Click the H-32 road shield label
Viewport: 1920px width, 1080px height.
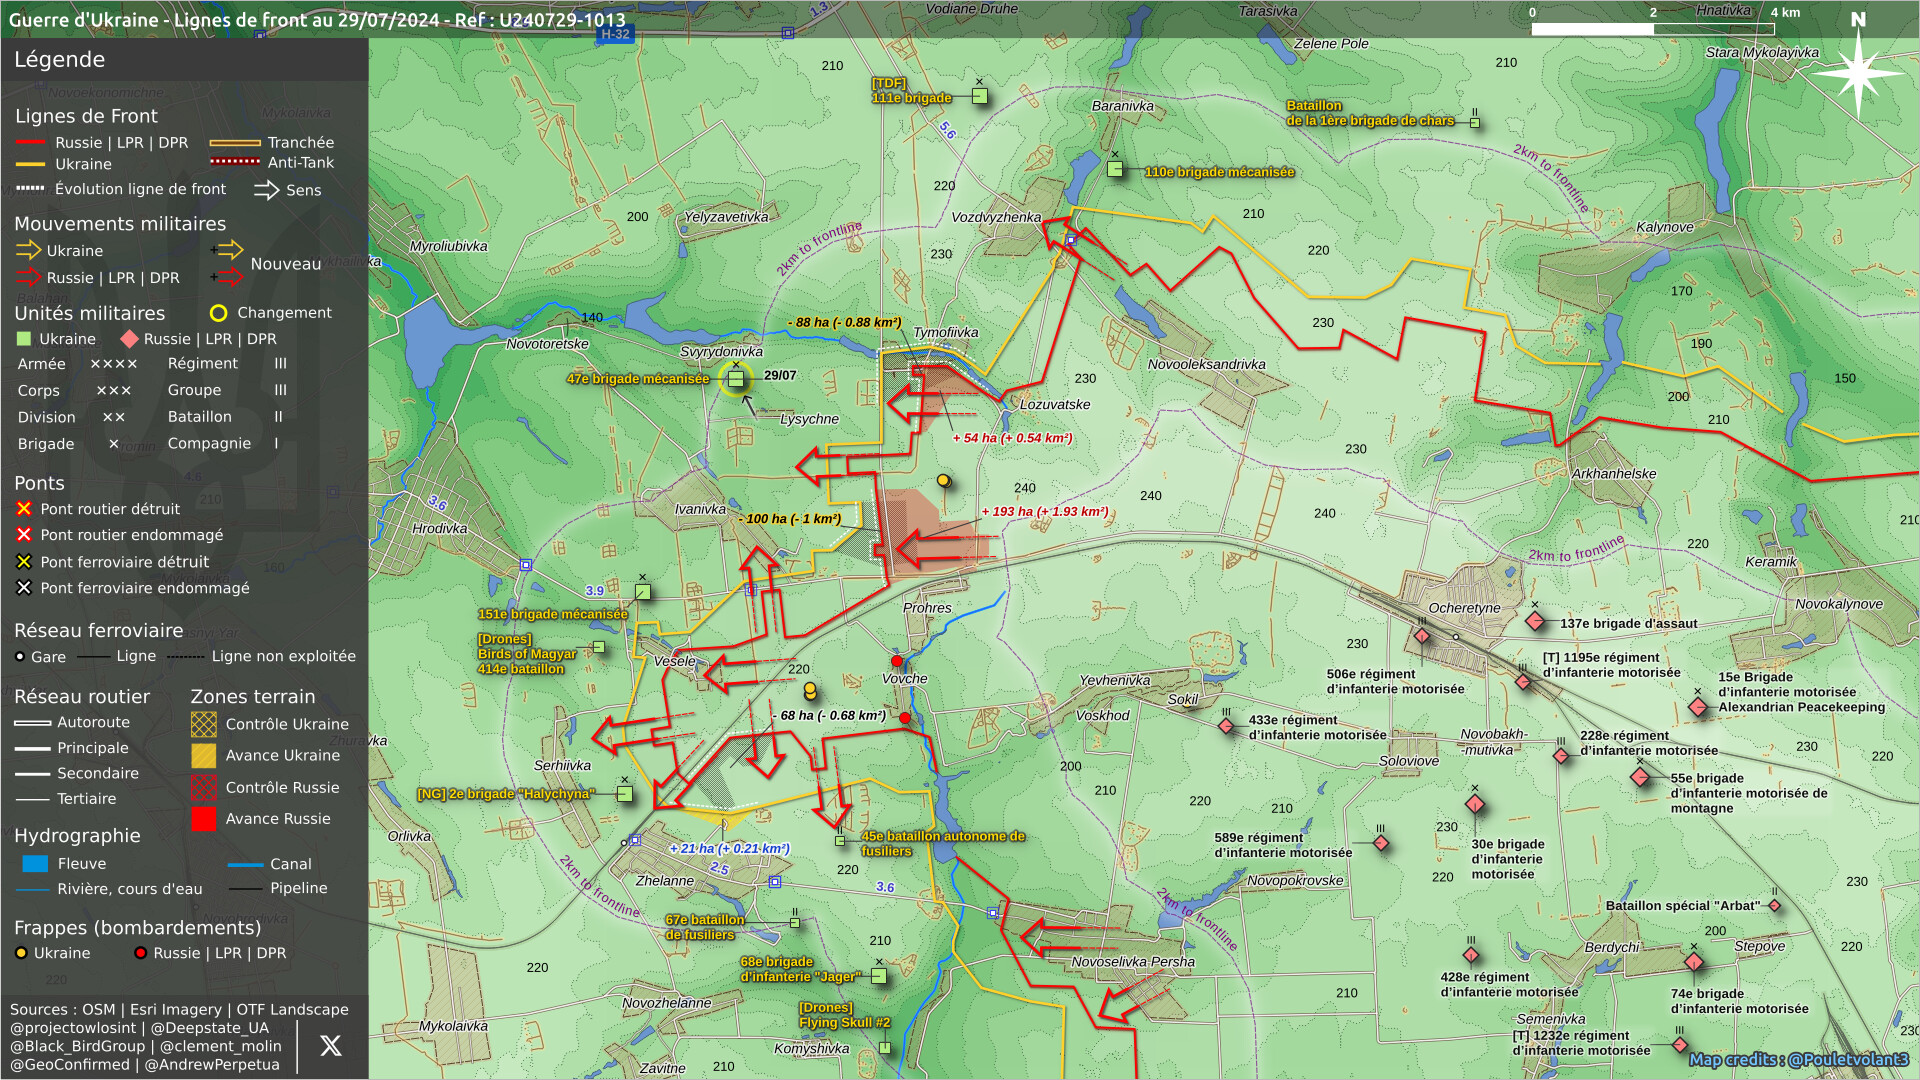(615, 34)
